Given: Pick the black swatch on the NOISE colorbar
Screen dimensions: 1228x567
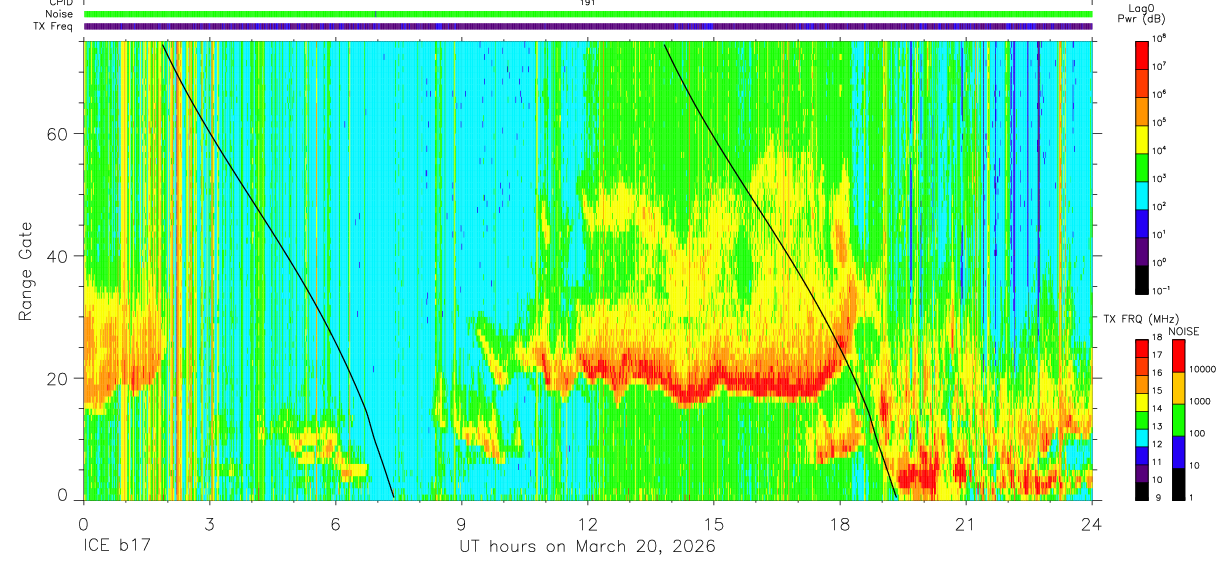Looking at the screenshot, I should tap(1180, 484).
